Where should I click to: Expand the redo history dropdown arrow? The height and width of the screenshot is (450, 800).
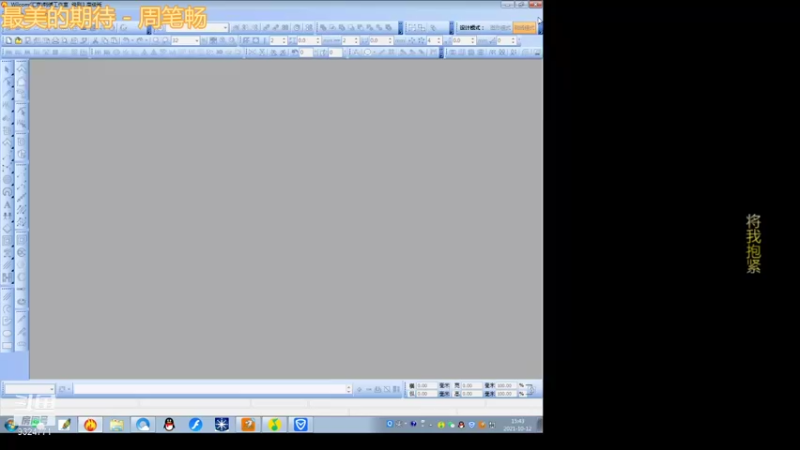pos(146,40)
